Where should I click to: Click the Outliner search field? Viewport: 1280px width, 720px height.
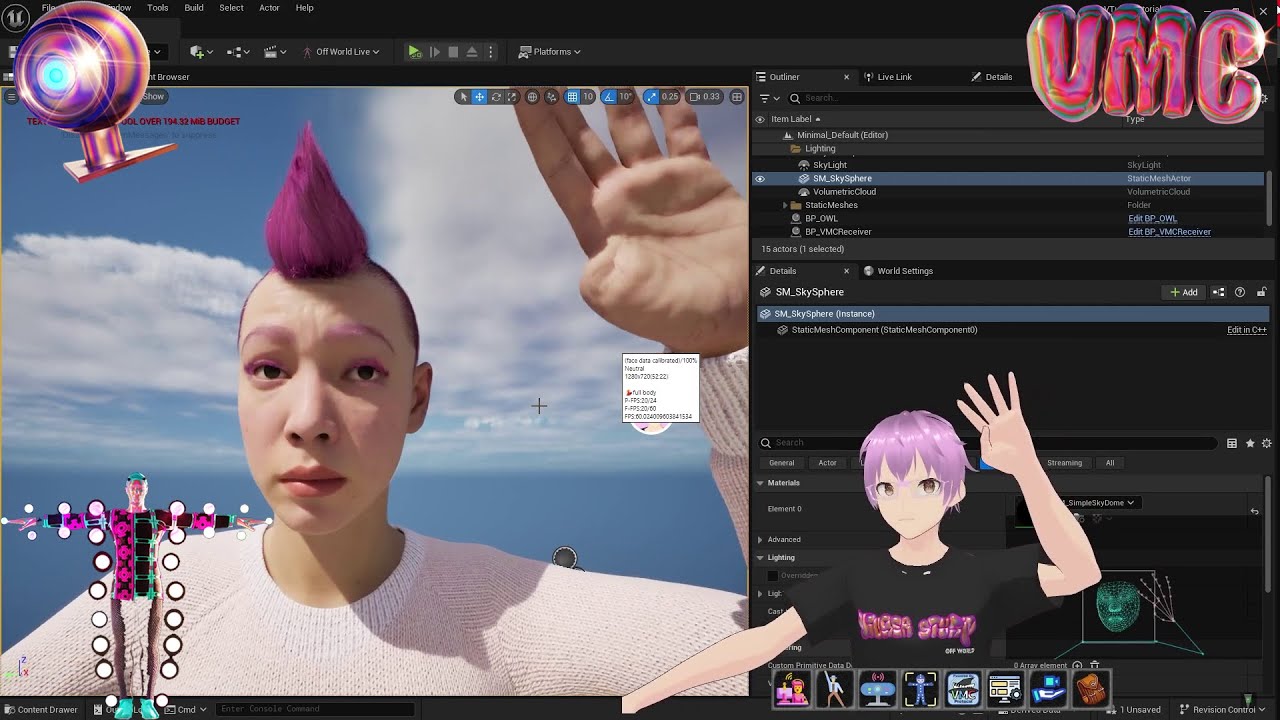point(910,98)
